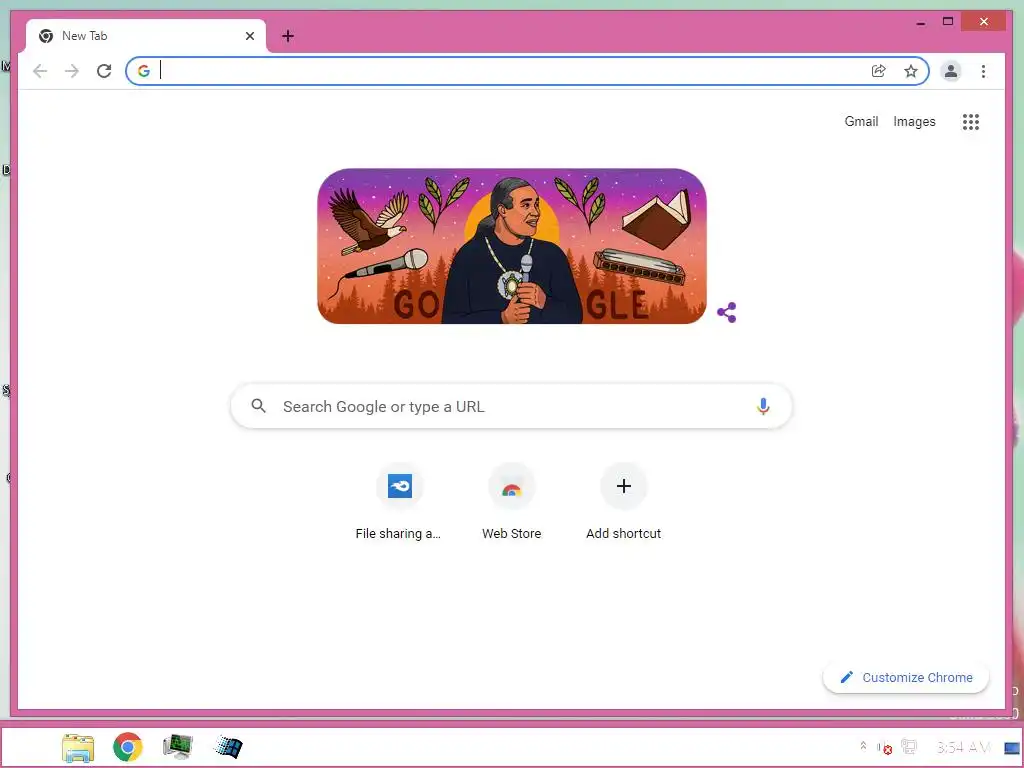The width and height of the screenshot is (1024, 768).
Task: Add a new shortcut tile
Action: tap(624, 502)
